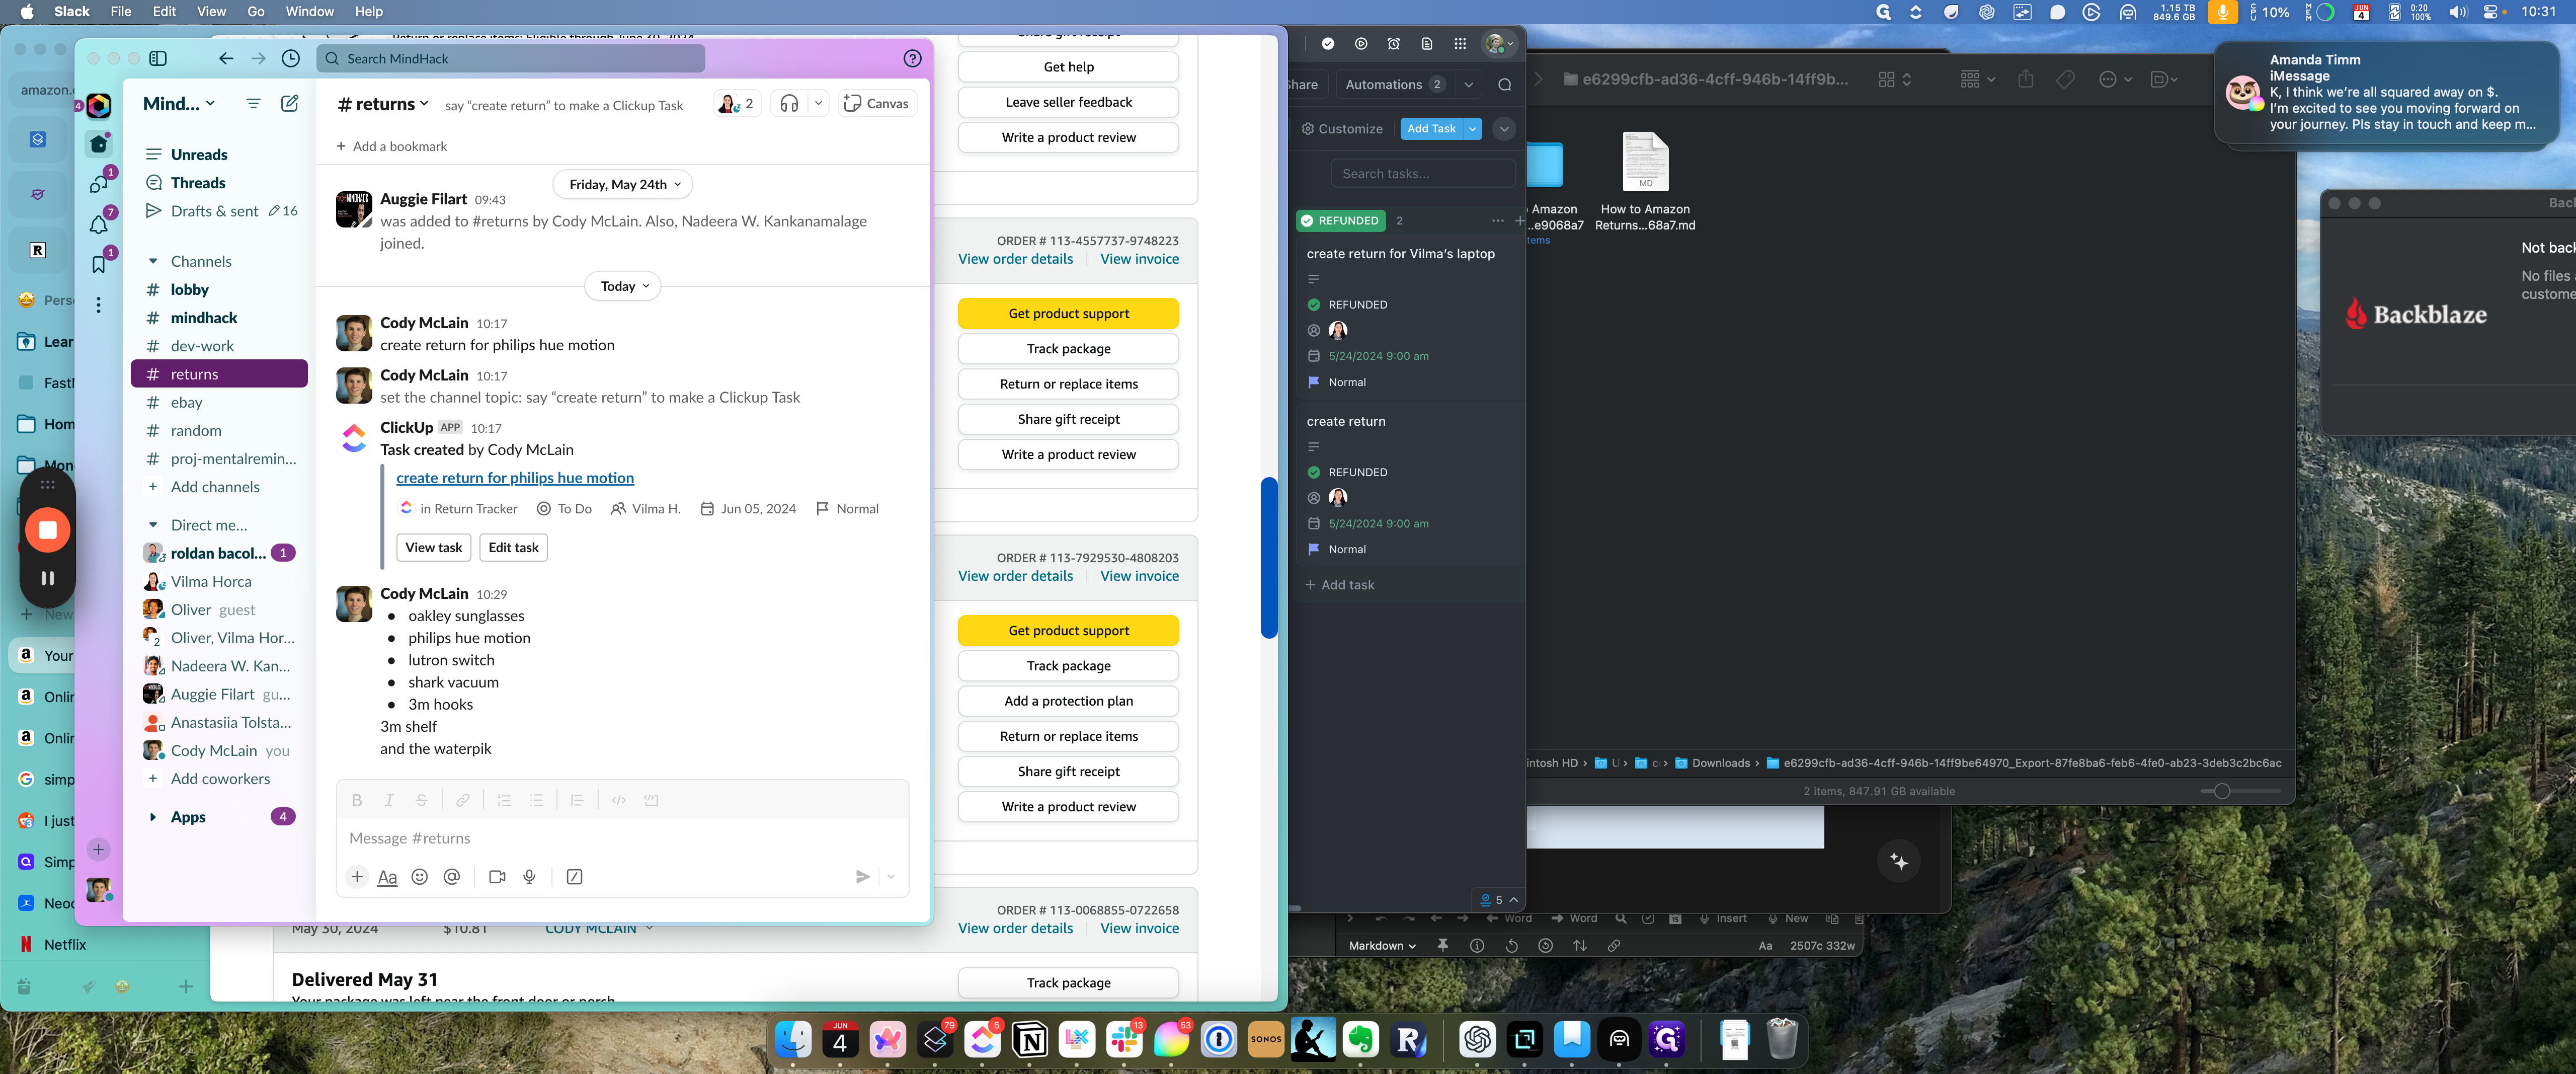This screenshot has width=2576, height=1074.
Task: Click Add a protection plan on Amazon
Action: coord(1068,701)
